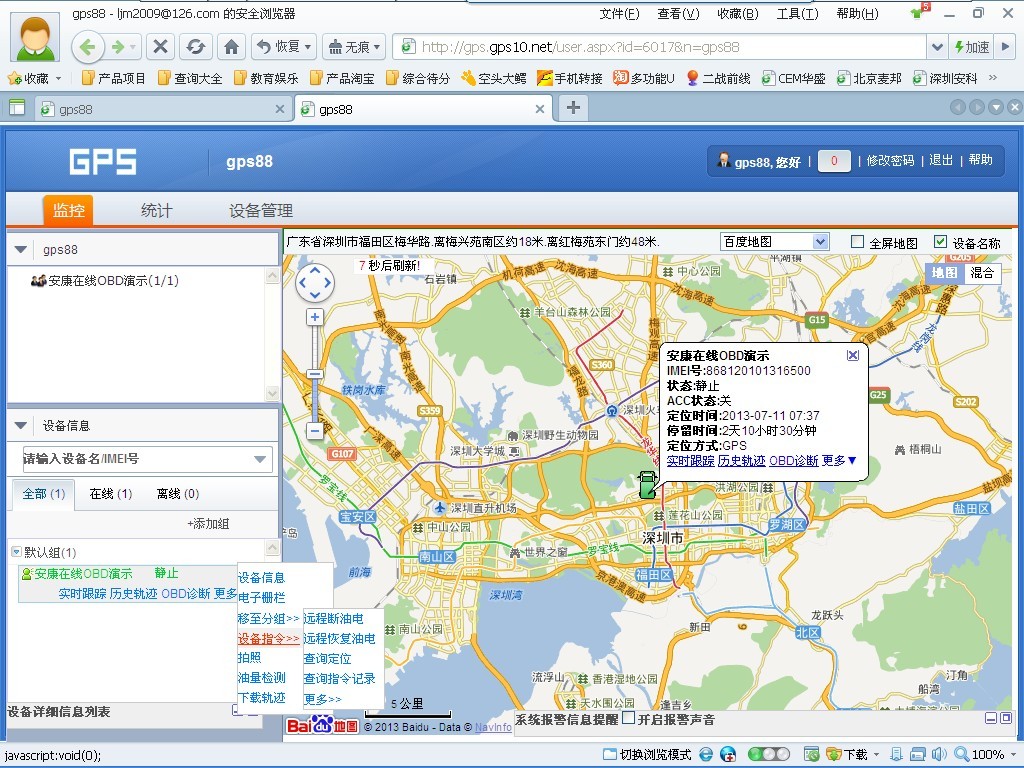Zoom out the map with minus button

(315, 431)
